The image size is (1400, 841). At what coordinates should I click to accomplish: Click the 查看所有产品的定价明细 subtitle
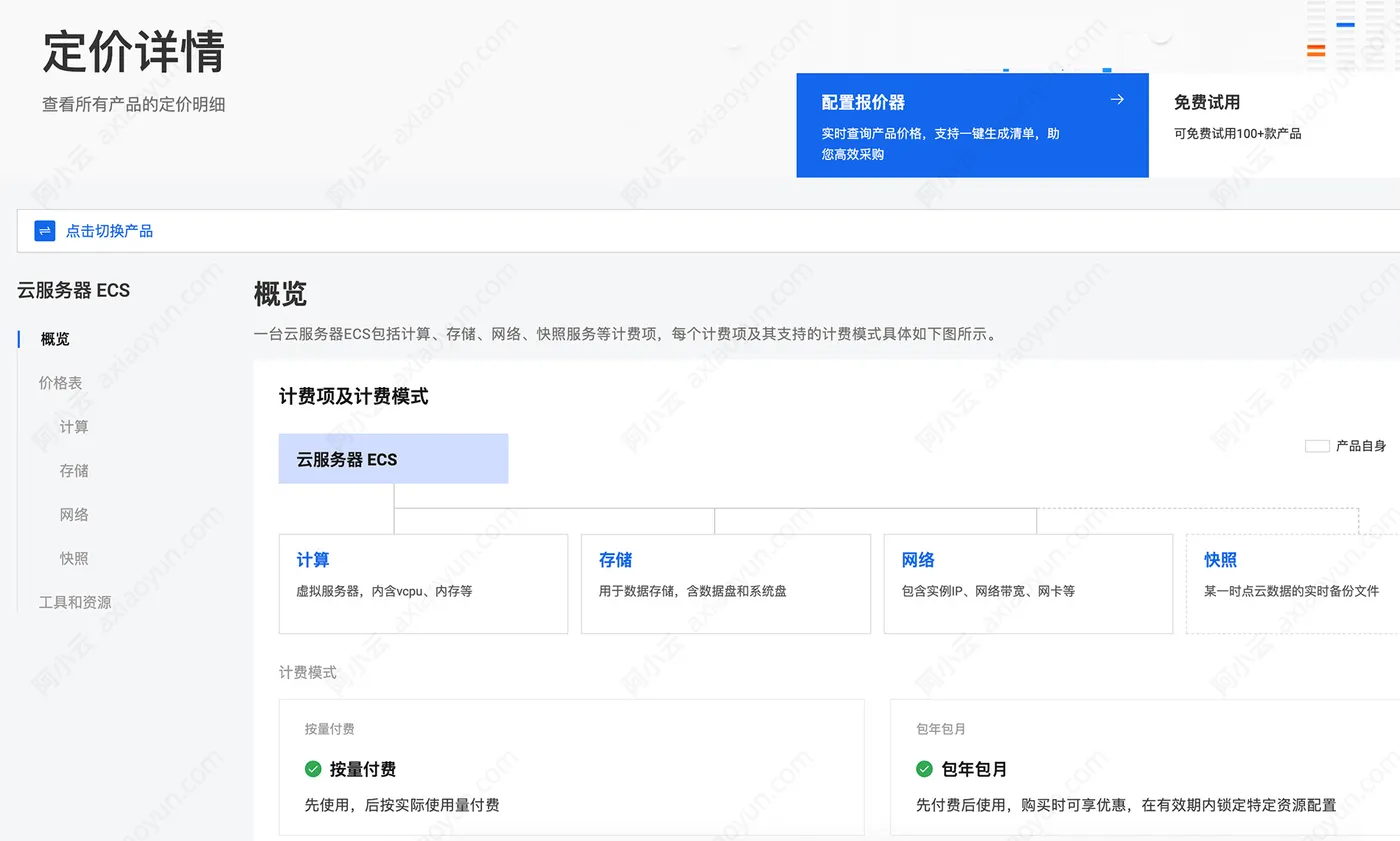[x=133, y=104]
